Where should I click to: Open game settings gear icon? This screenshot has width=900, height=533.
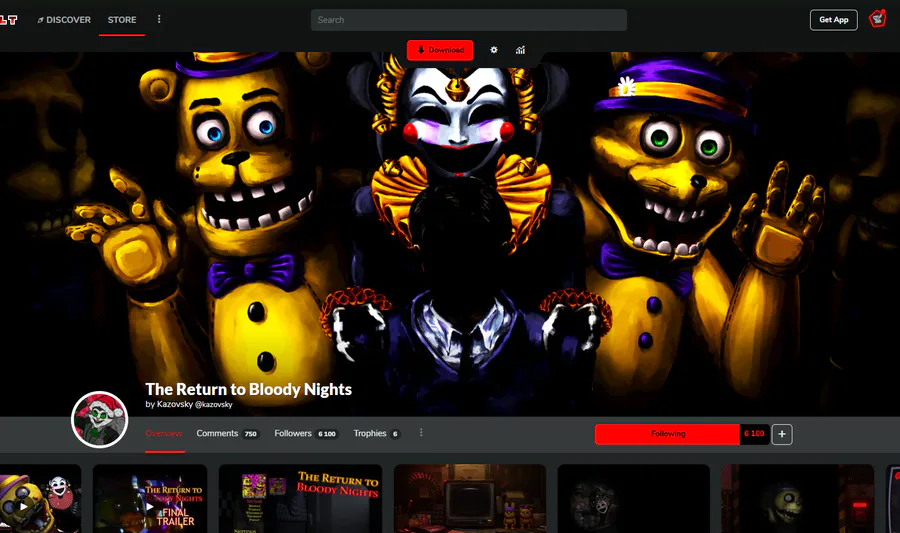pyautogui.click(x=494, y=50)
